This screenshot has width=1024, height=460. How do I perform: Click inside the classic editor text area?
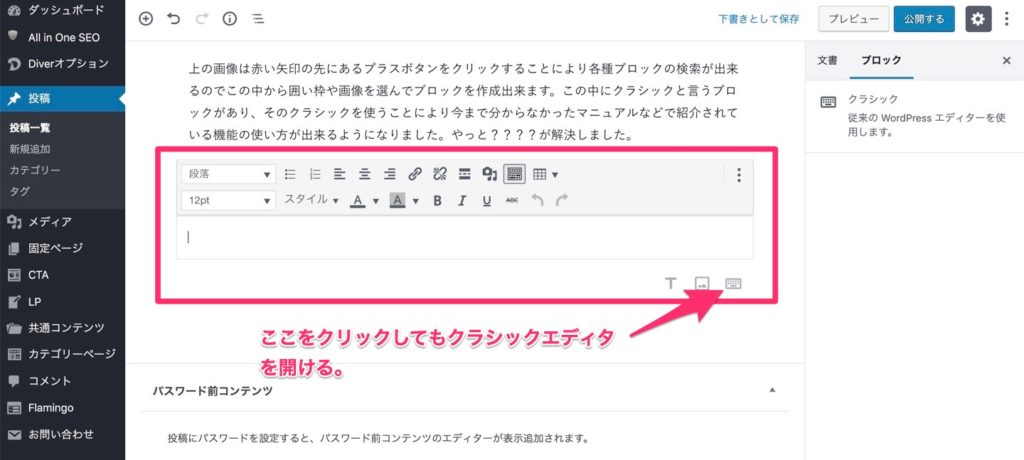[464, 237]
